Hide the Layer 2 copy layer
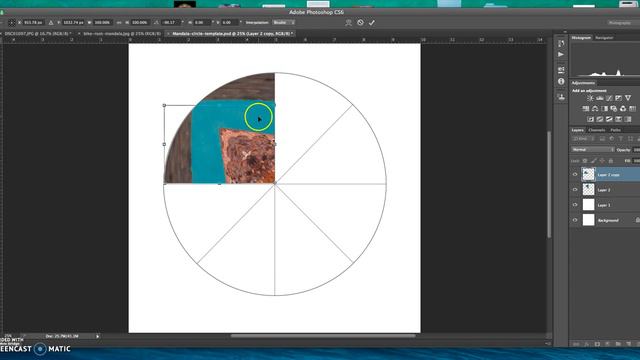The image size is (640, 360). point(575,174)
